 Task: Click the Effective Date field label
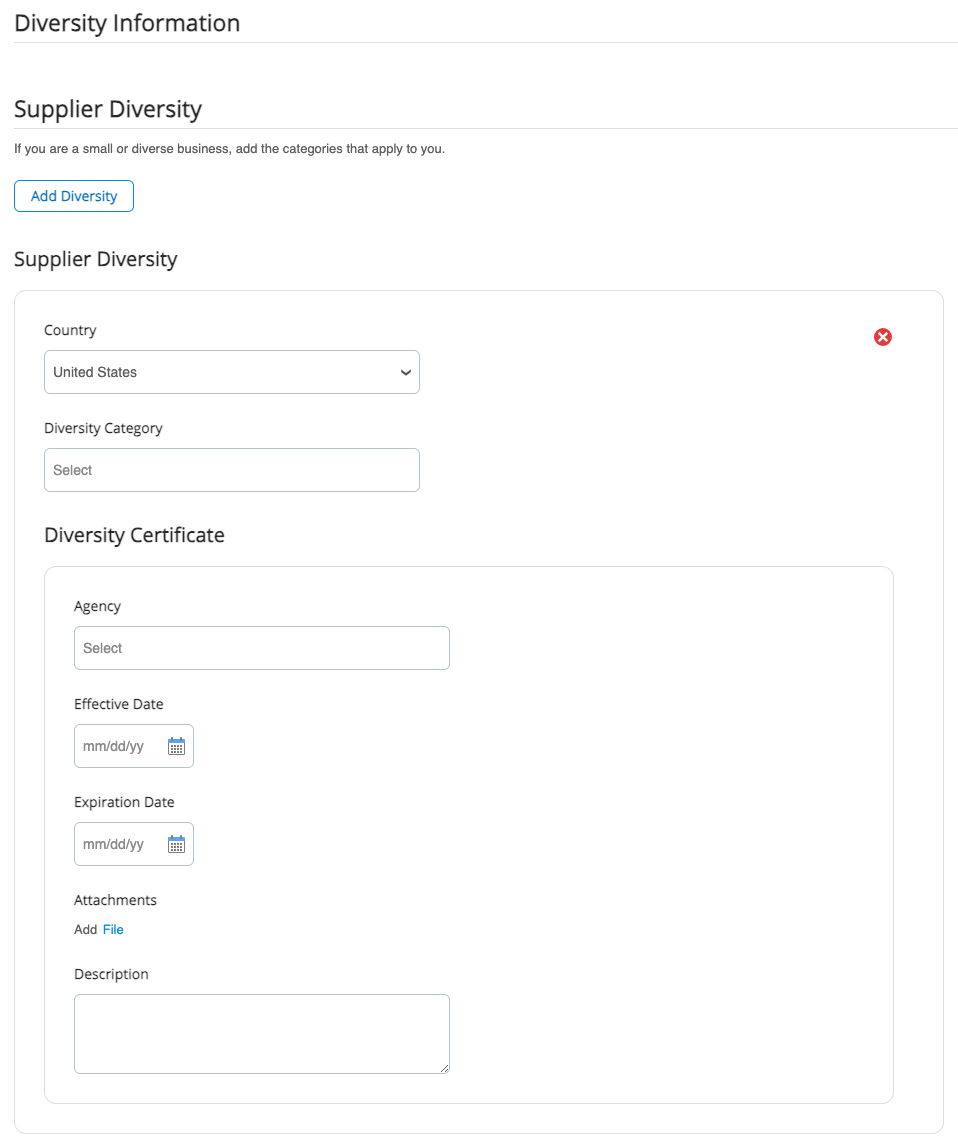(x=118, y=704)
